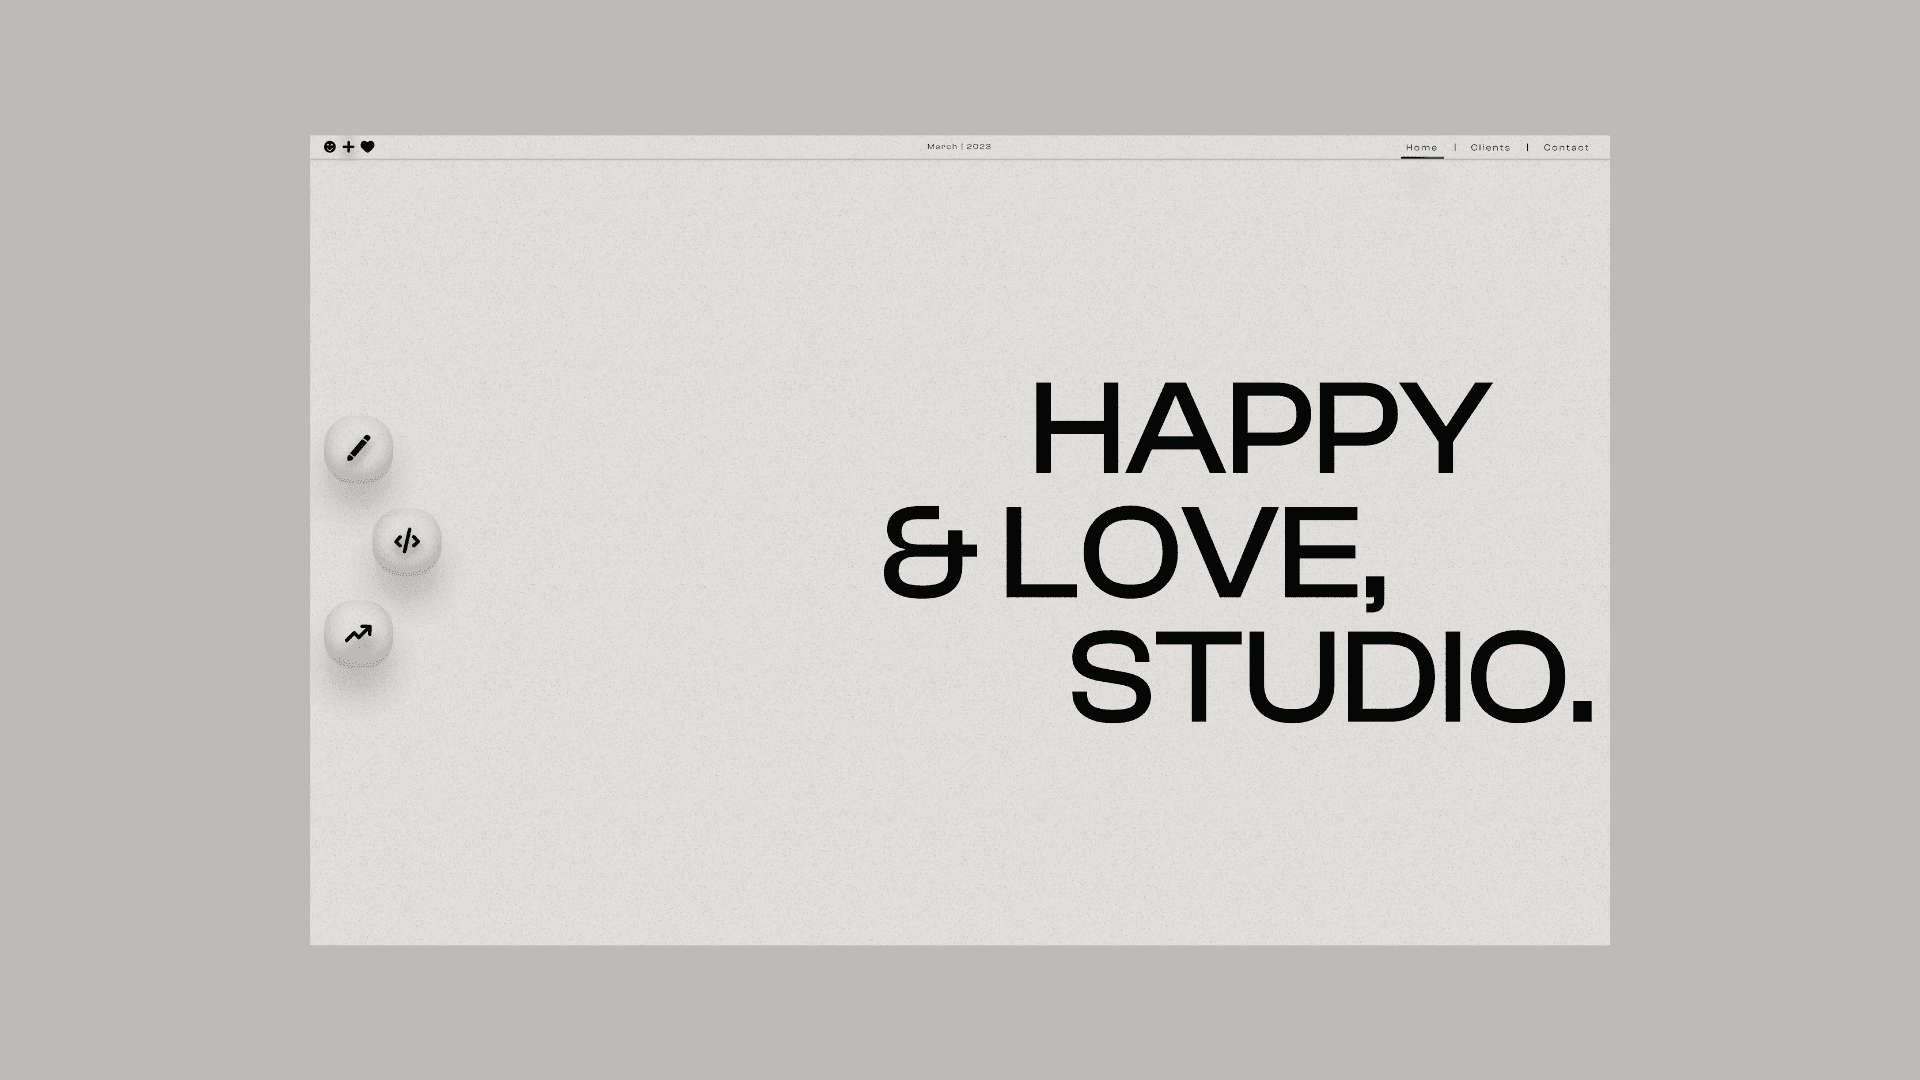Click the smiley face logo icon
The image size is (1920, 1080).
pos(330,147)
